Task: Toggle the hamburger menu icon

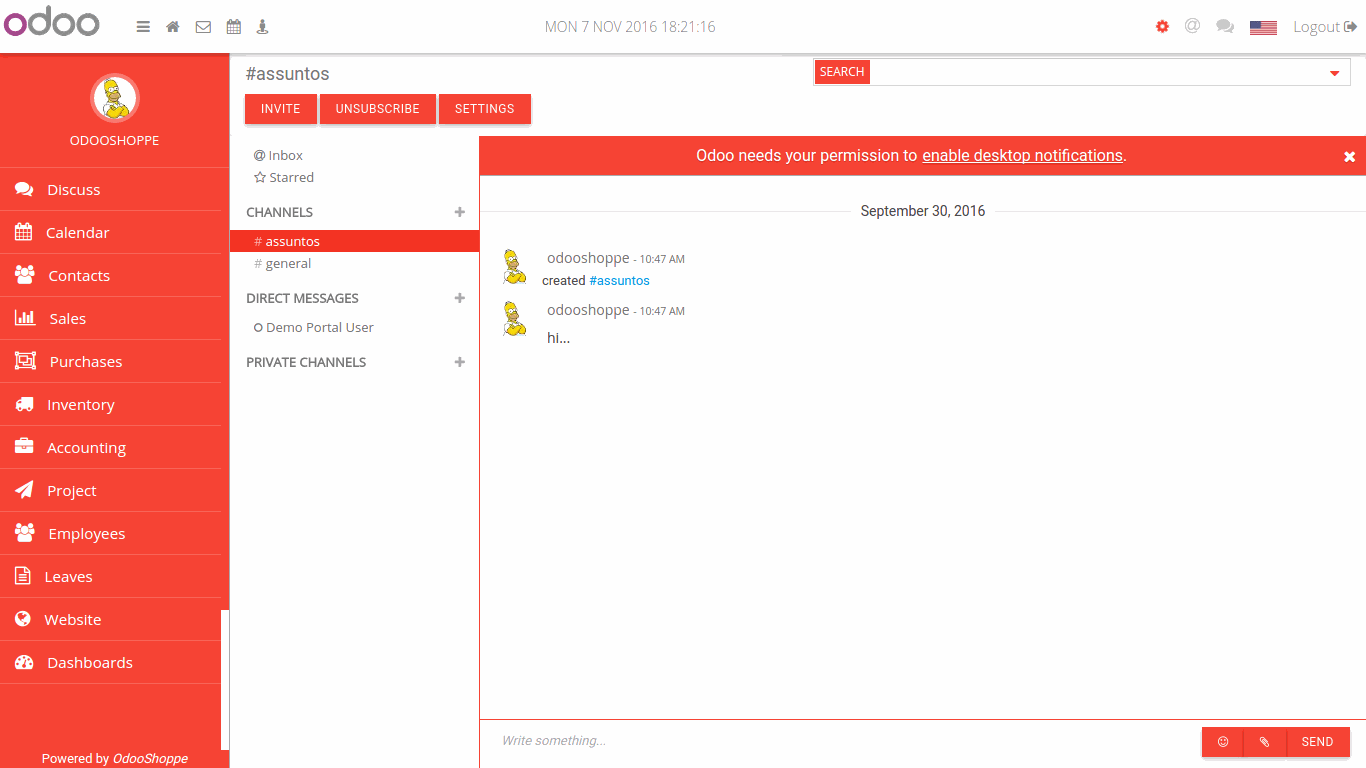Action: [143, 27]
